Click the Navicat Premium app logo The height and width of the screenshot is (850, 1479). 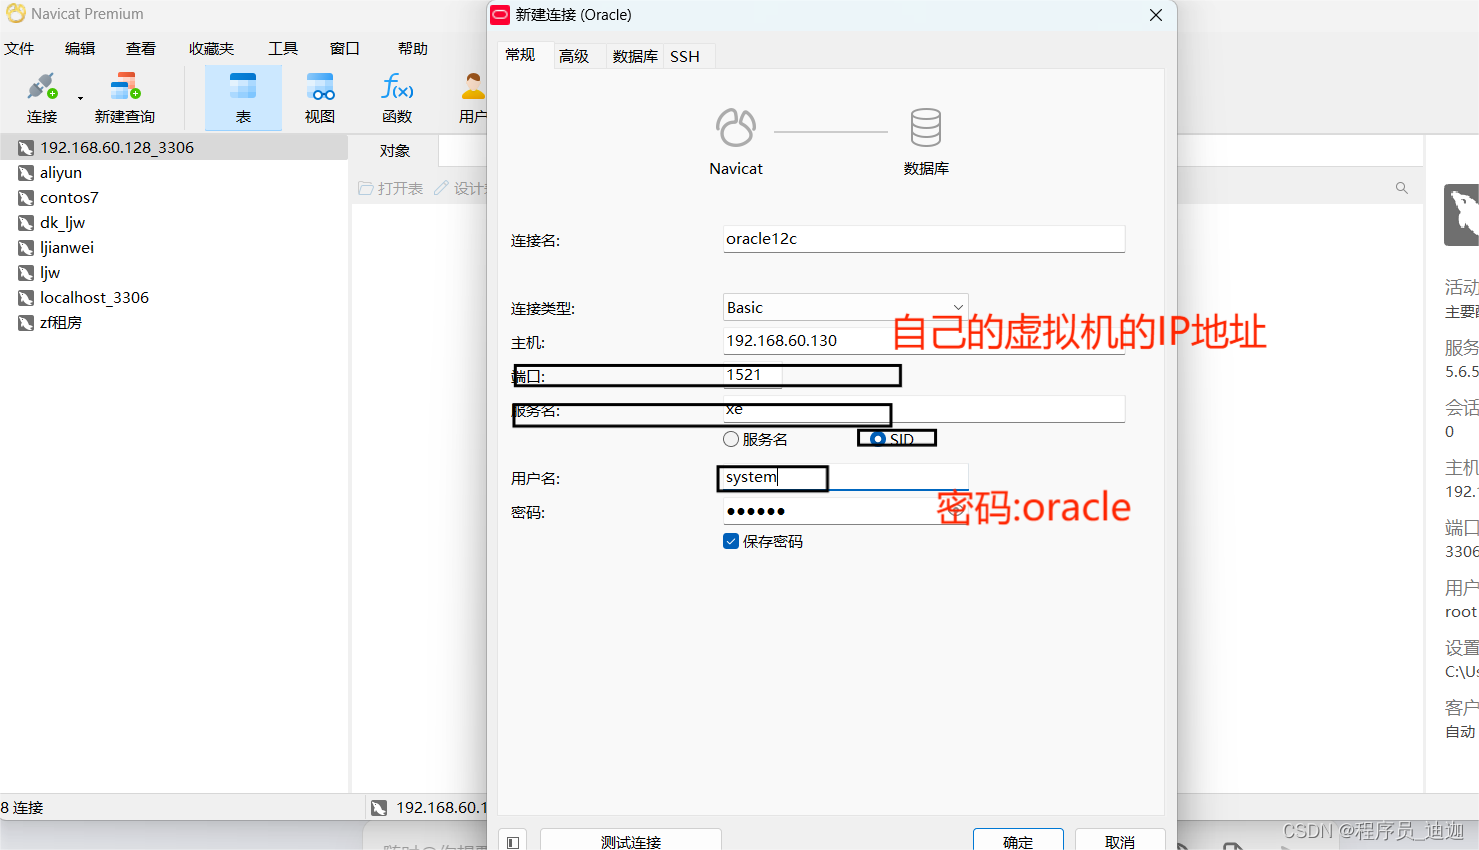16,14
